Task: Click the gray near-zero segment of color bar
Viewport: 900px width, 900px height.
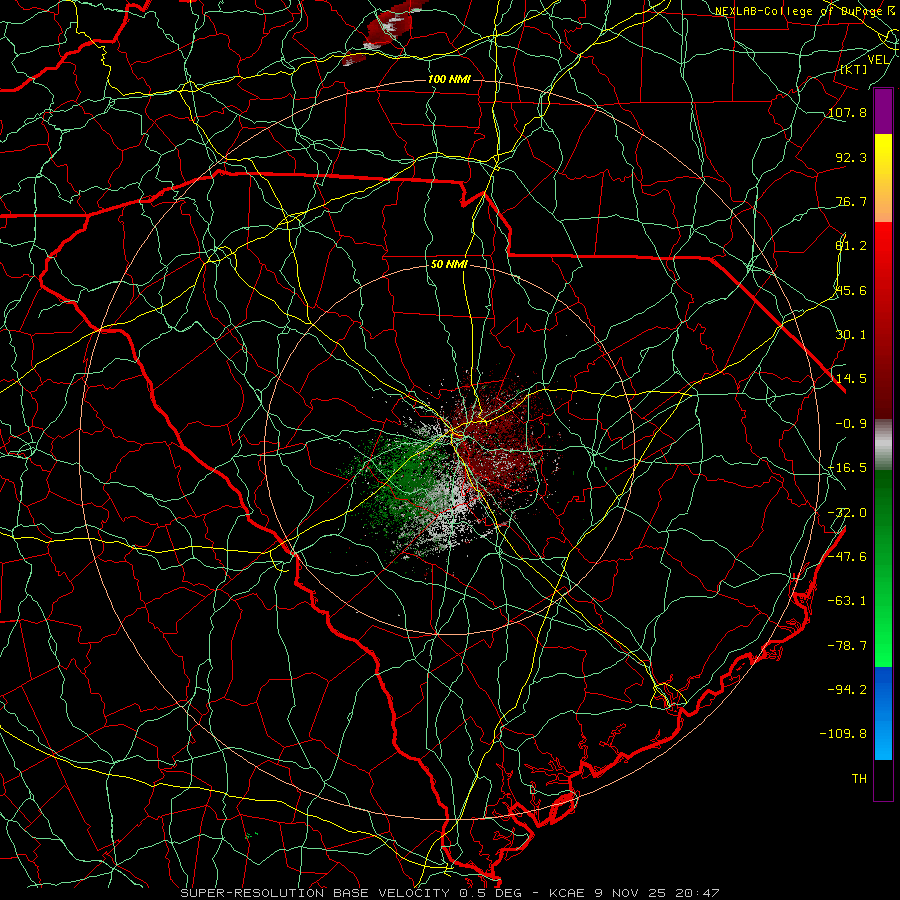Action: point(883,445)
